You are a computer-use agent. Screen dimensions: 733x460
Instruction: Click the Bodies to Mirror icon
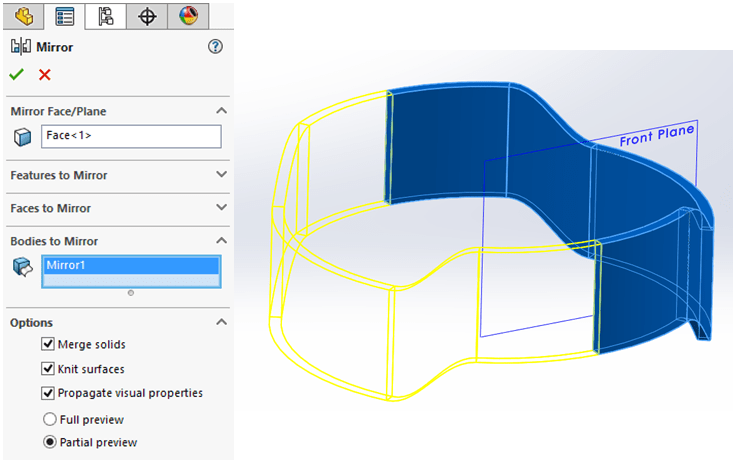[x=22, y=267]
